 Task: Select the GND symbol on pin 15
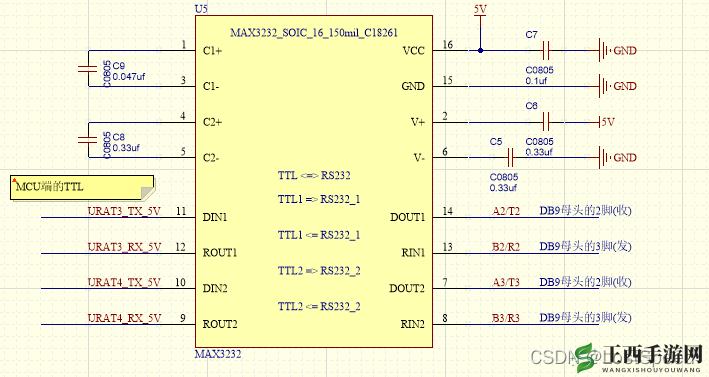point(617,86)
